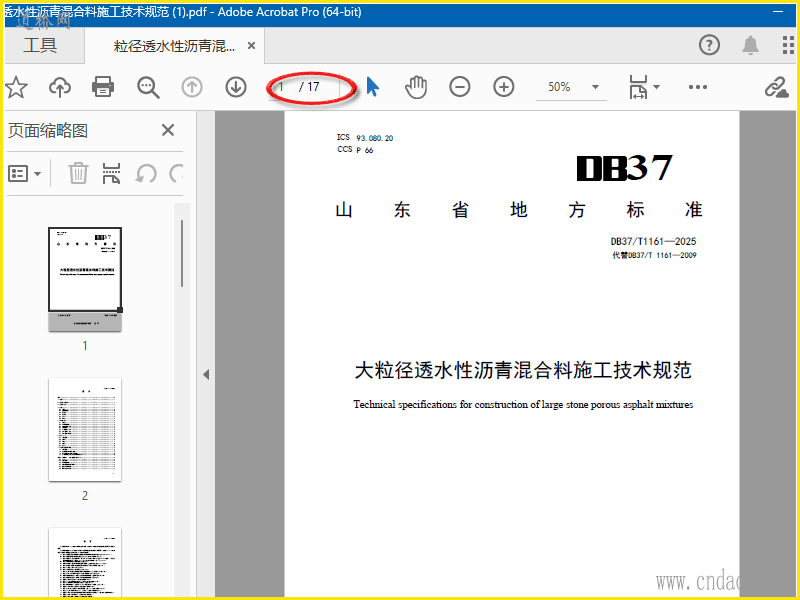Close the 粒径透水性沥青混... document tab
Viewport: 800px width, 600px height.
(251, 46)
